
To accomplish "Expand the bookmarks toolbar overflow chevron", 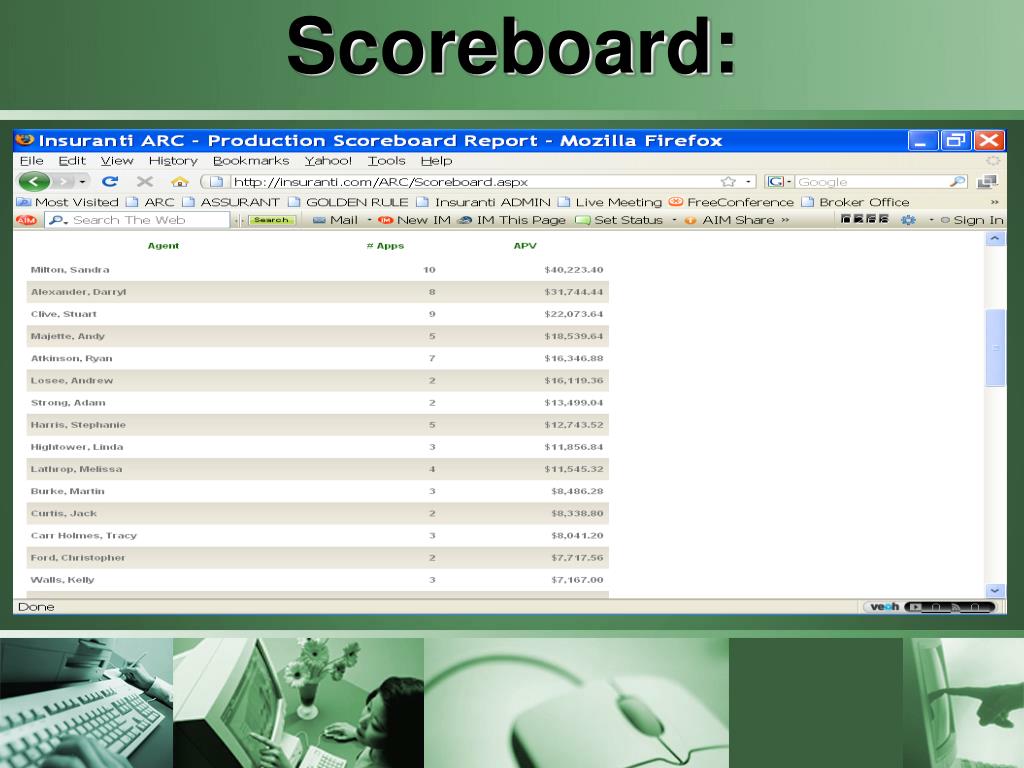I will click(x=995, y=202).
